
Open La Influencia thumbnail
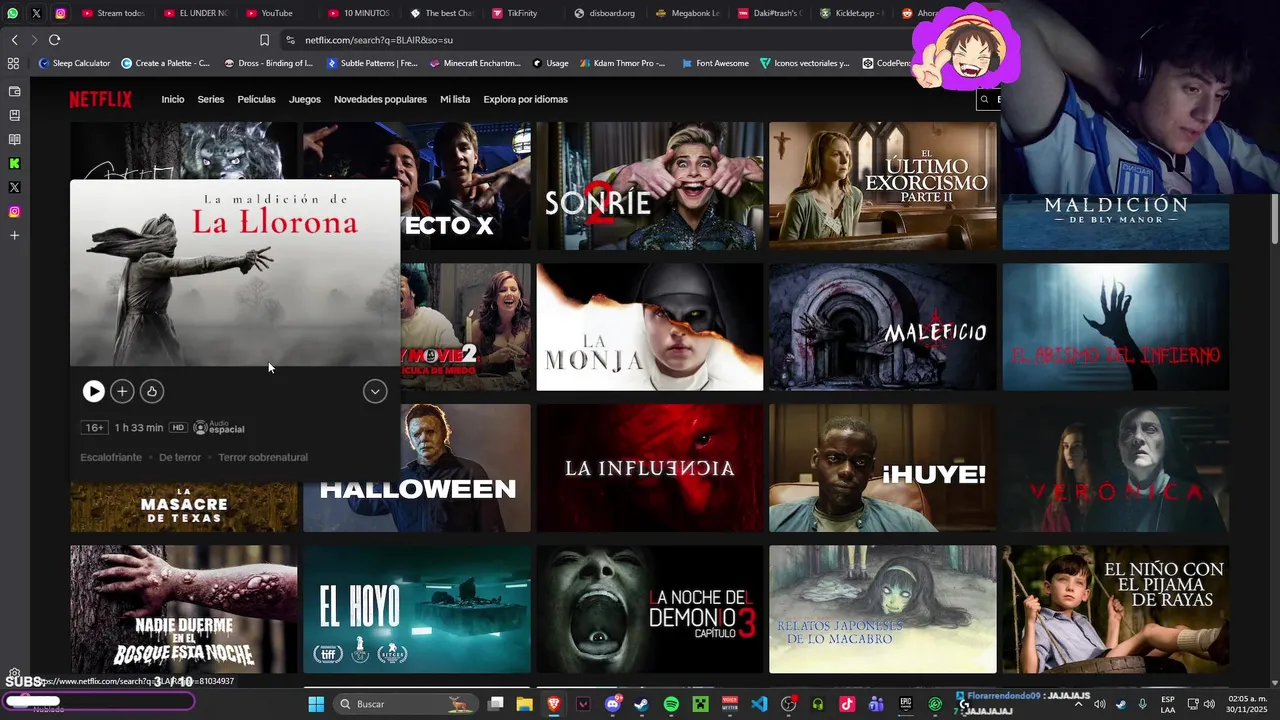[x=650, y=468]
